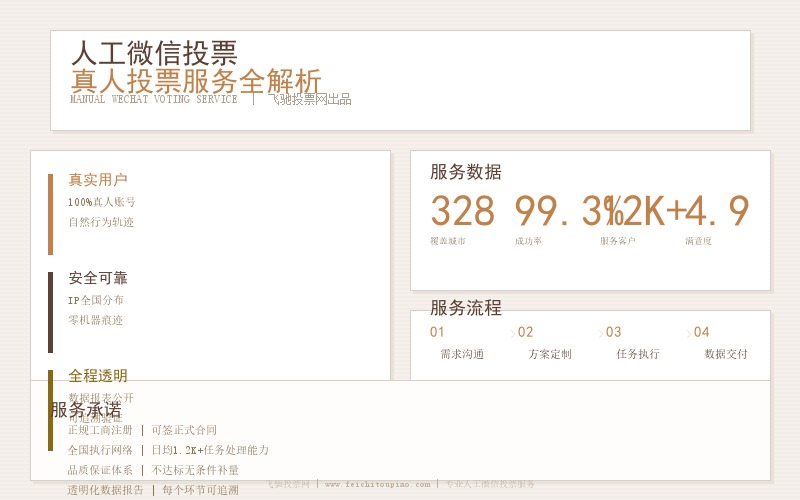This screenshot has width=800, height=500.
Task: Click the '服务承诺' section heading
Action: pos(86,410)
